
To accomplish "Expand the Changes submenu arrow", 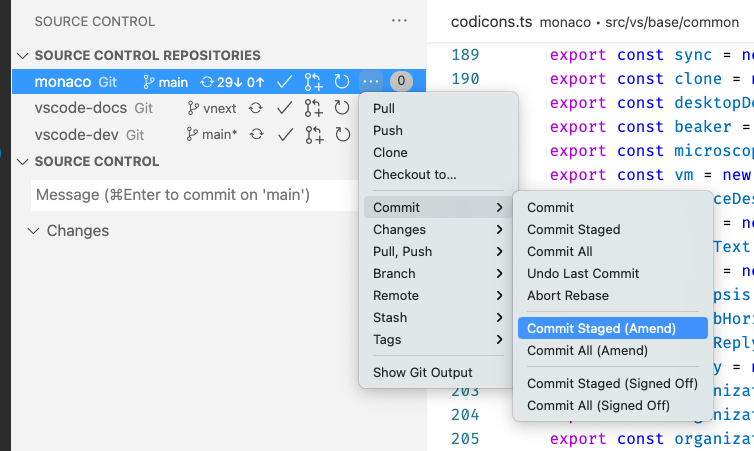I will click(499, 229).
